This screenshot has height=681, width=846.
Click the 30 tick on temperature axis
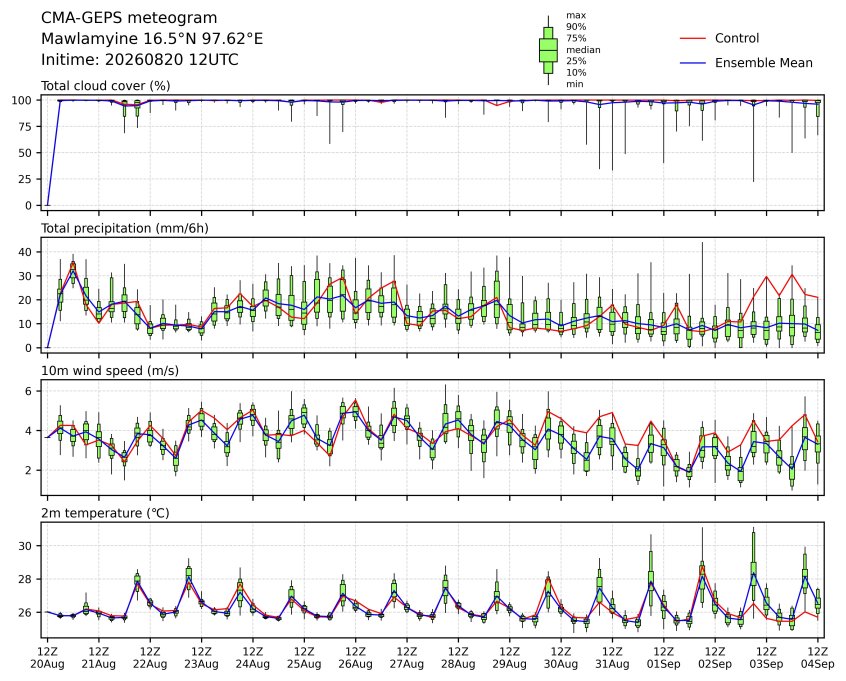point(25,546)
